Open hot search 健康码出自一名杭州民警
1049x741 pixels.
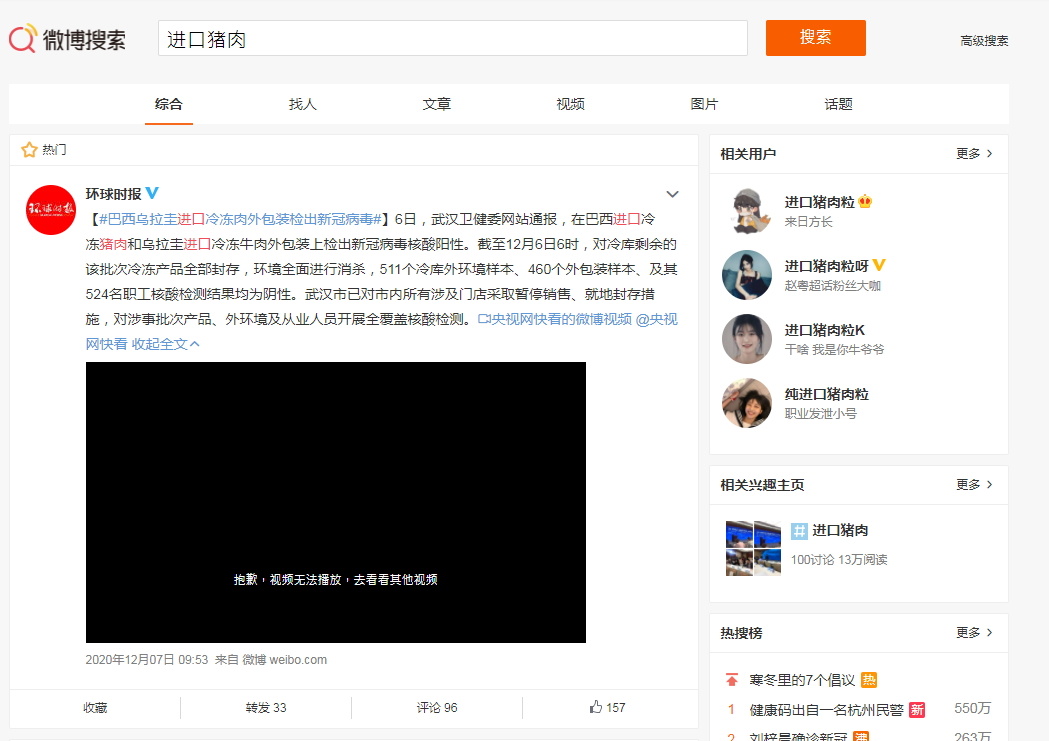click(826, 710)
